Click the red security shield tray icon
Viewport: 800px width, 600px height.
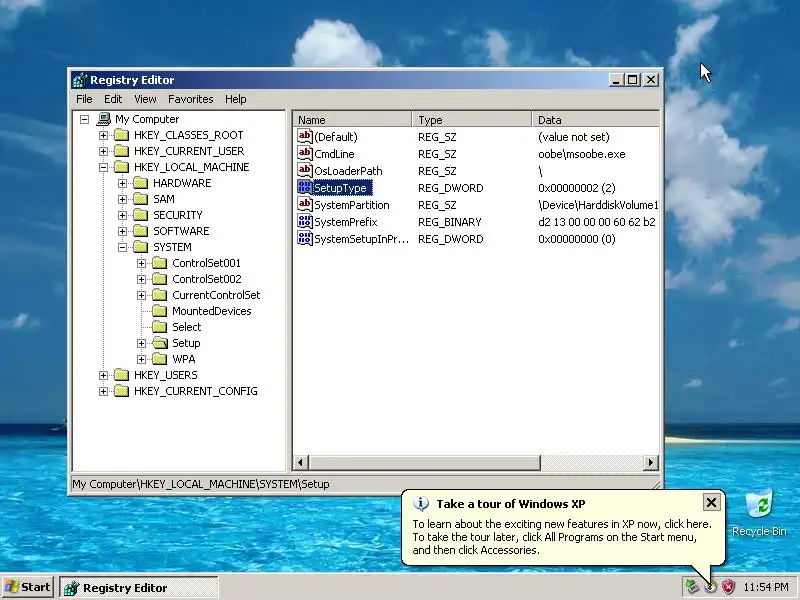(x=728, y=587)
